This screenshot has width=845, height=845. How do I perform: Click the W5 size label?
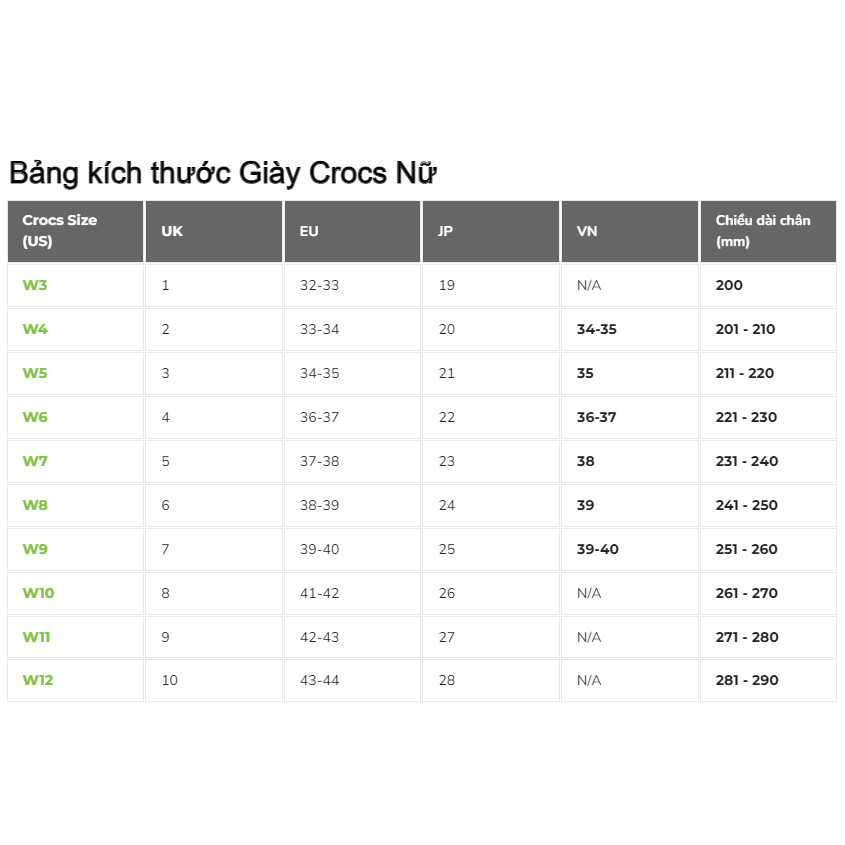coord(35,373)
